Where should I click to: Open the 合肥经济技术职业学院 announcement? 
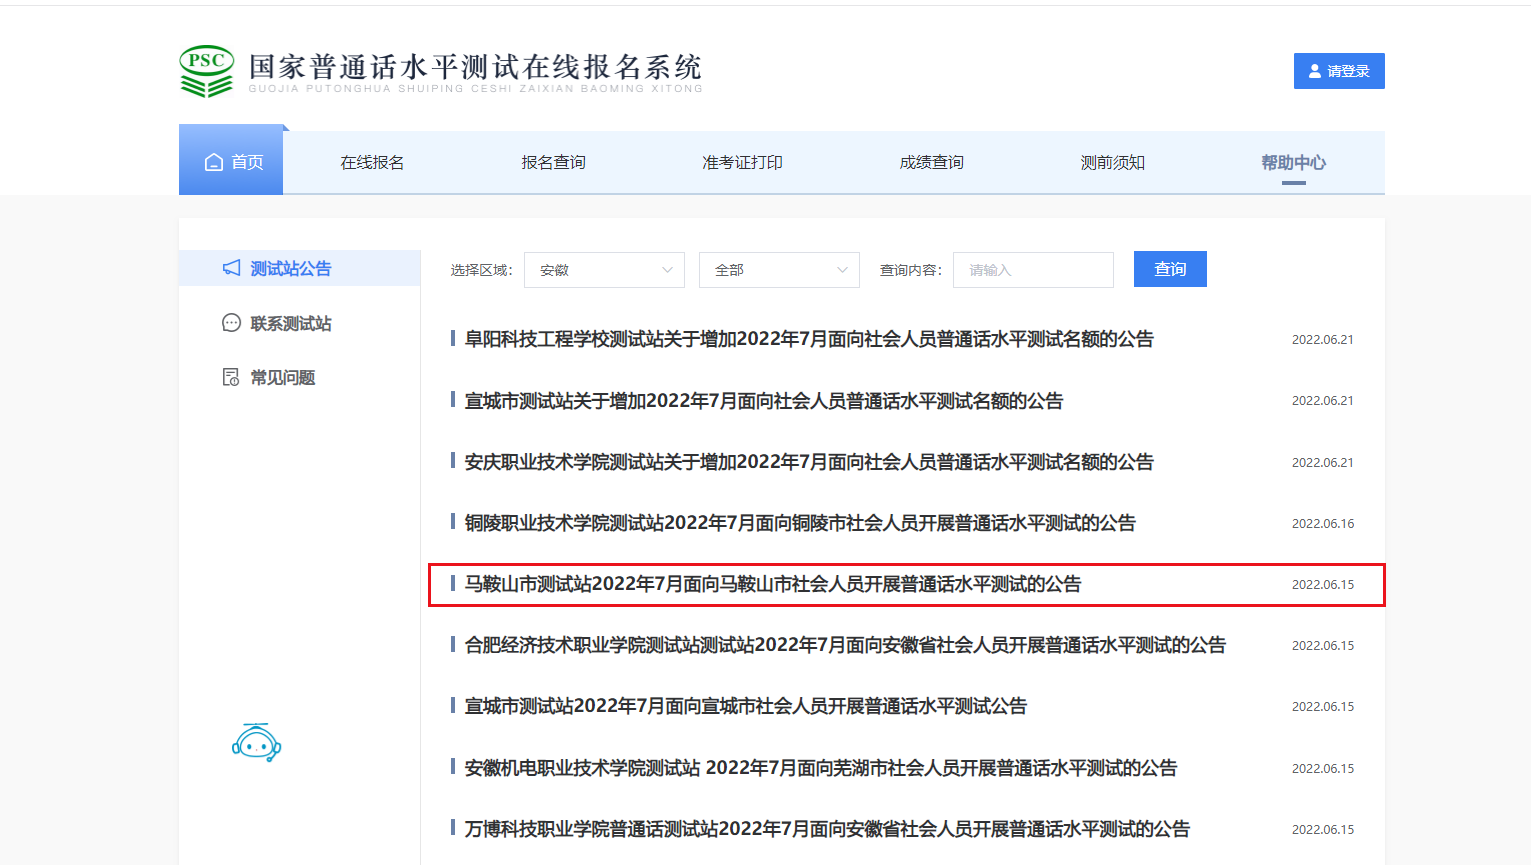[845, 645]
